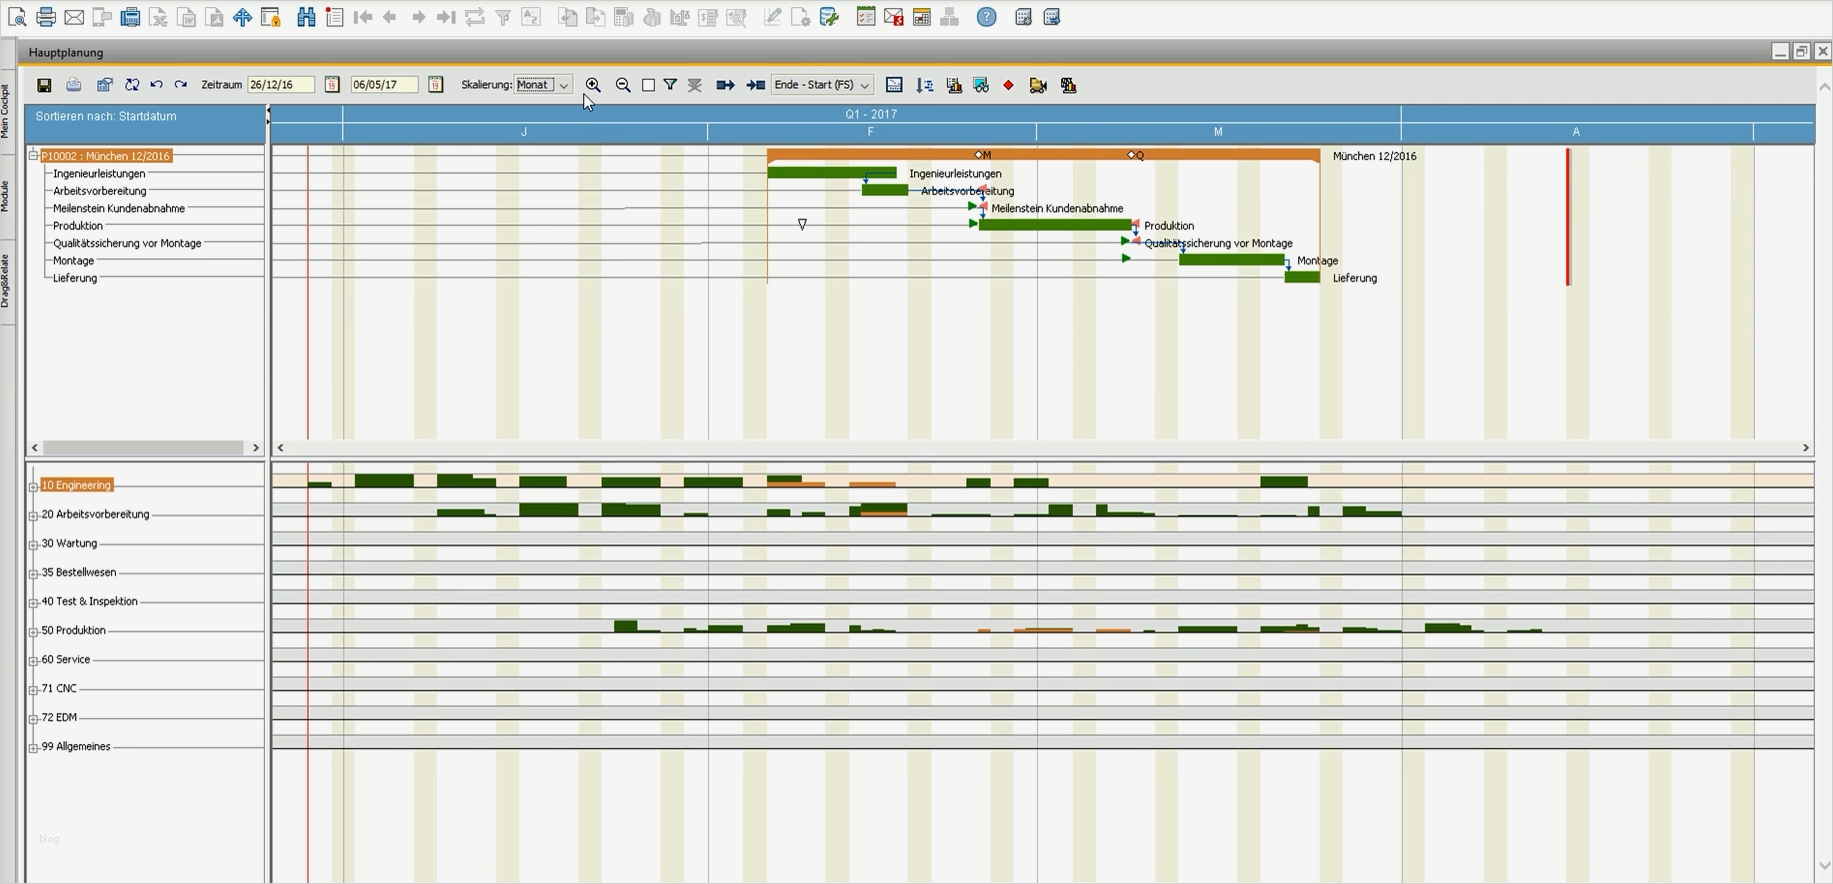Select the 60 Service resource row

[x=66, y=660]
